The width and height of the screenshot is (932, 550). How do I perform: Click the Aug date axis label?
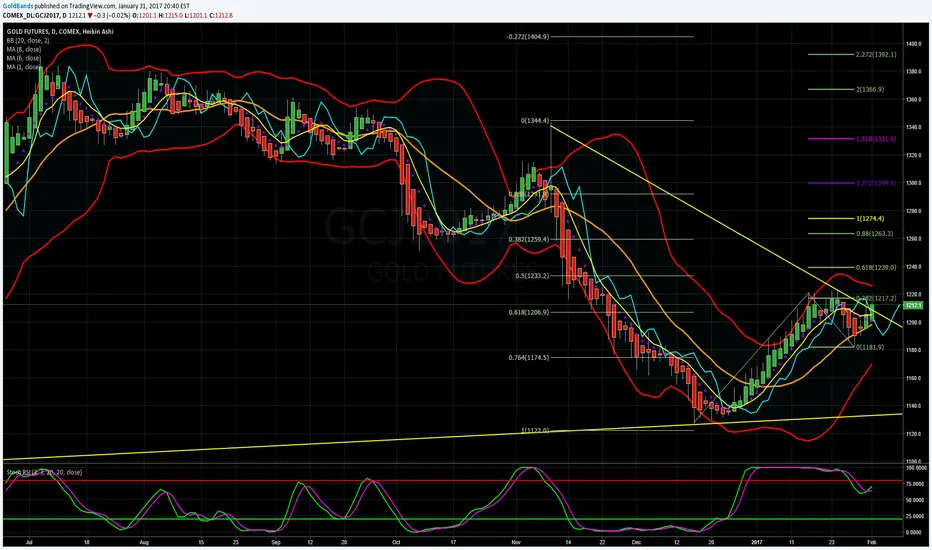144,542
